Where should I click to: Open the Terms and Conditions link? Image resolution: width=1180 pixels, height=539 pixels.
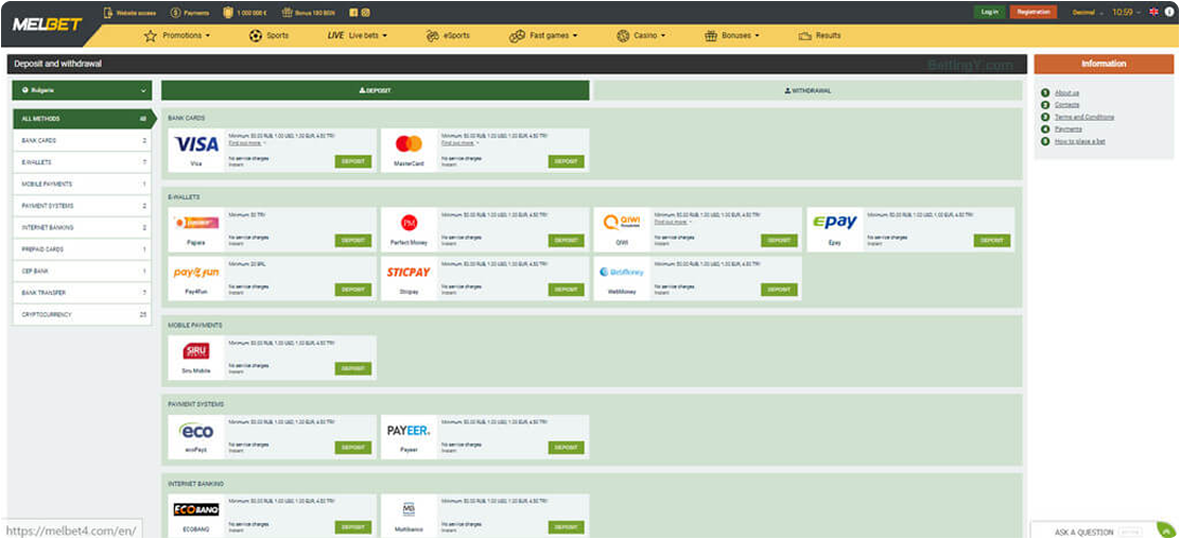(1084, 117)
